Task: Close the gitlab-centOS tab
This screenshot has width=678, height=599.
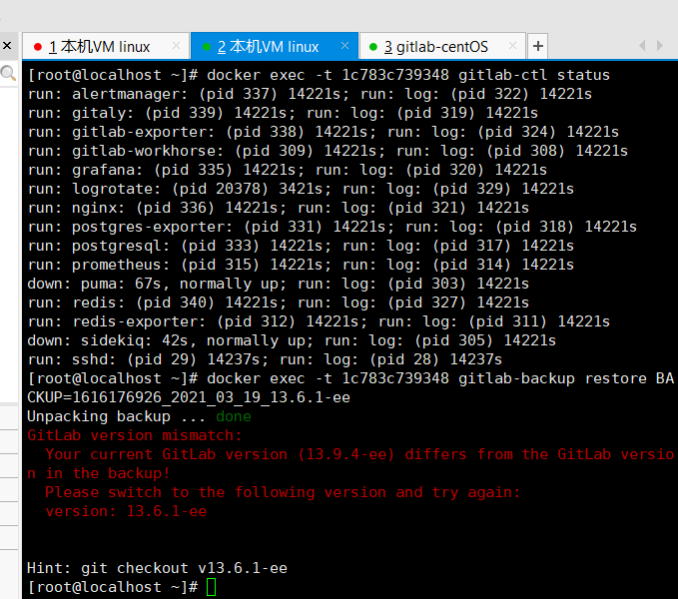Action: tap(512, 46)
